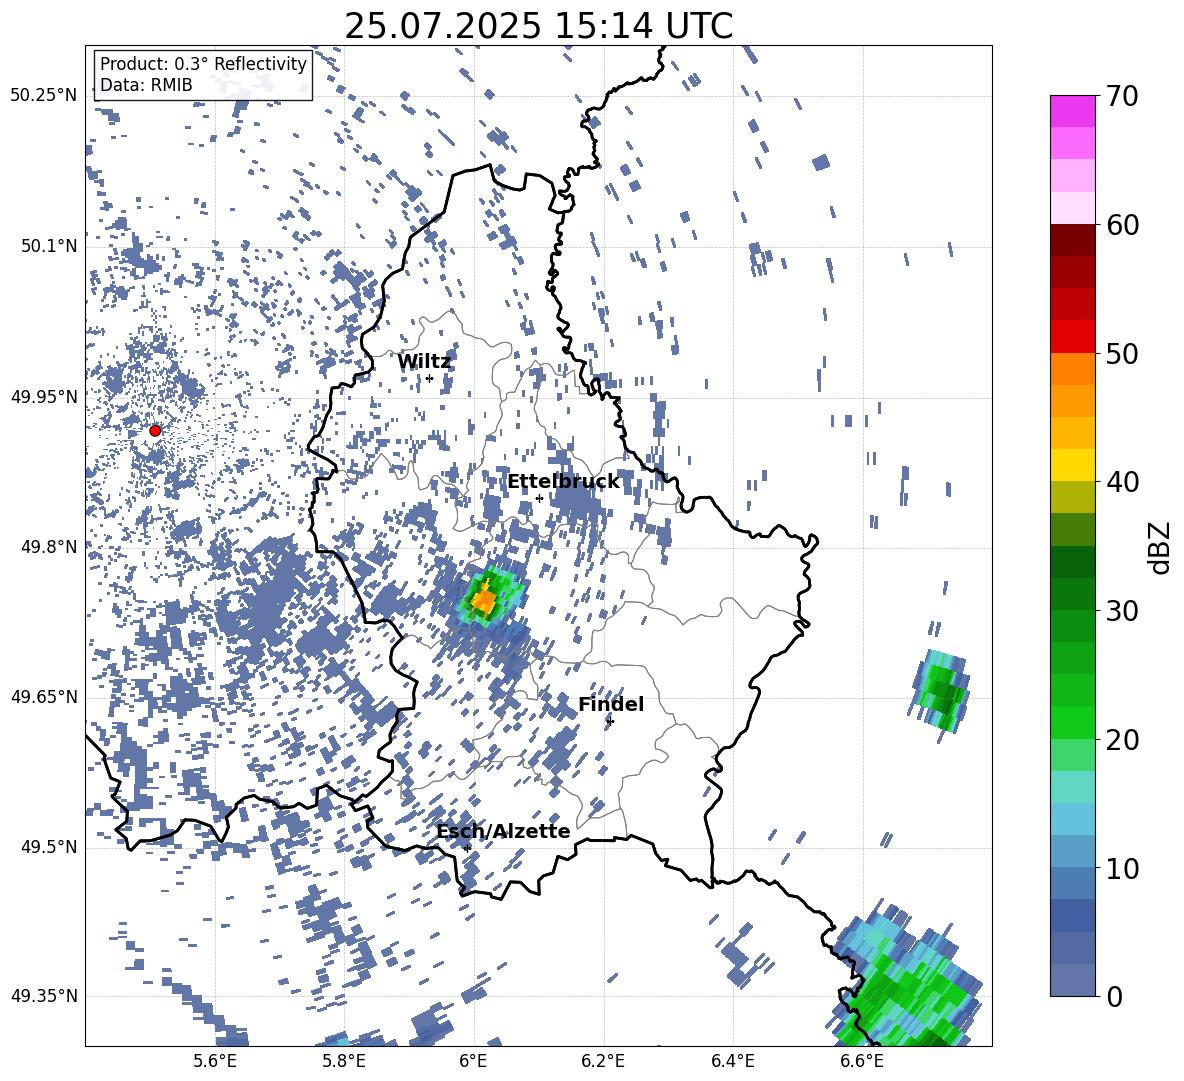Image resolution: width=1184 pixels, height=1081 pixels.
Task: Click the 49.5°N latitude label
Action: pyautogui.click(x=48, y=847)
